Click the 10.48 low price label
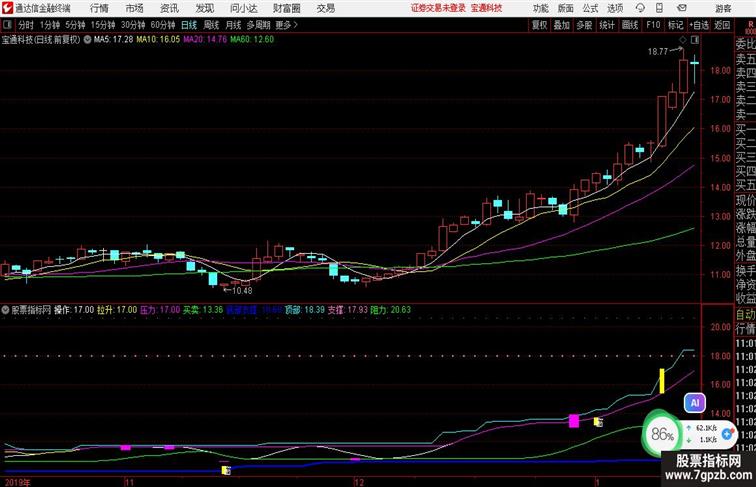This screenshot has width=756, height=487. [x=242, y=291]
